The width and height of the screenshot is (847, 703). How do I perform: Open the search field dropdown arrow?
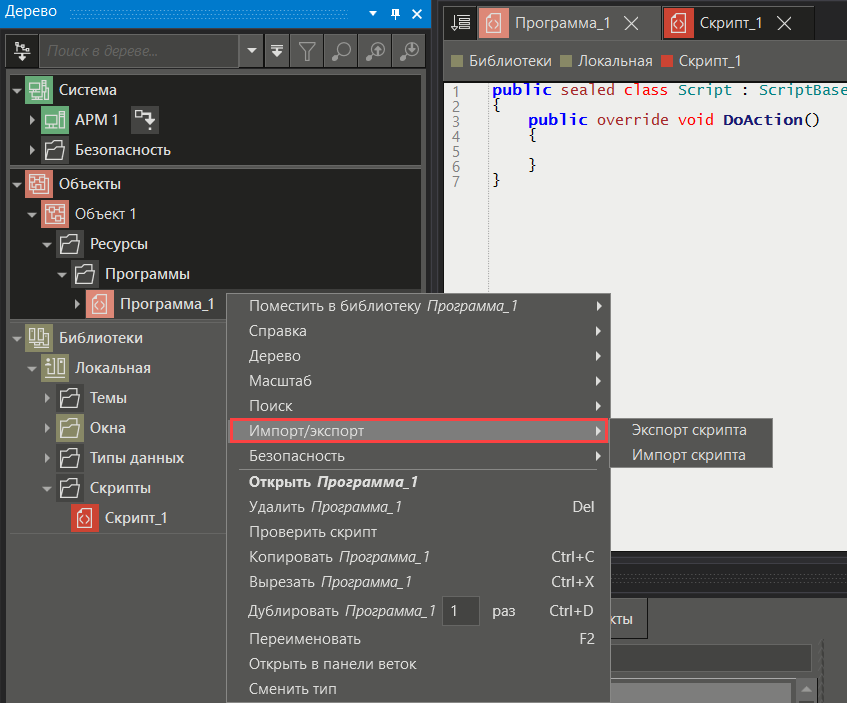(252, 50)
